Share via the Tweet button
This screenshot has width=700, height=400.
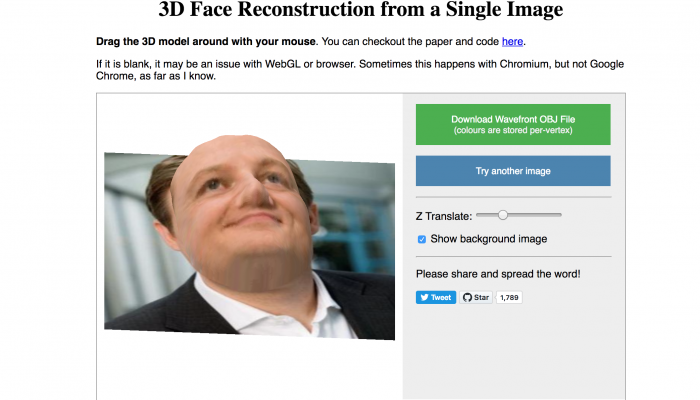pyautogui.click(x=436, y=297)
